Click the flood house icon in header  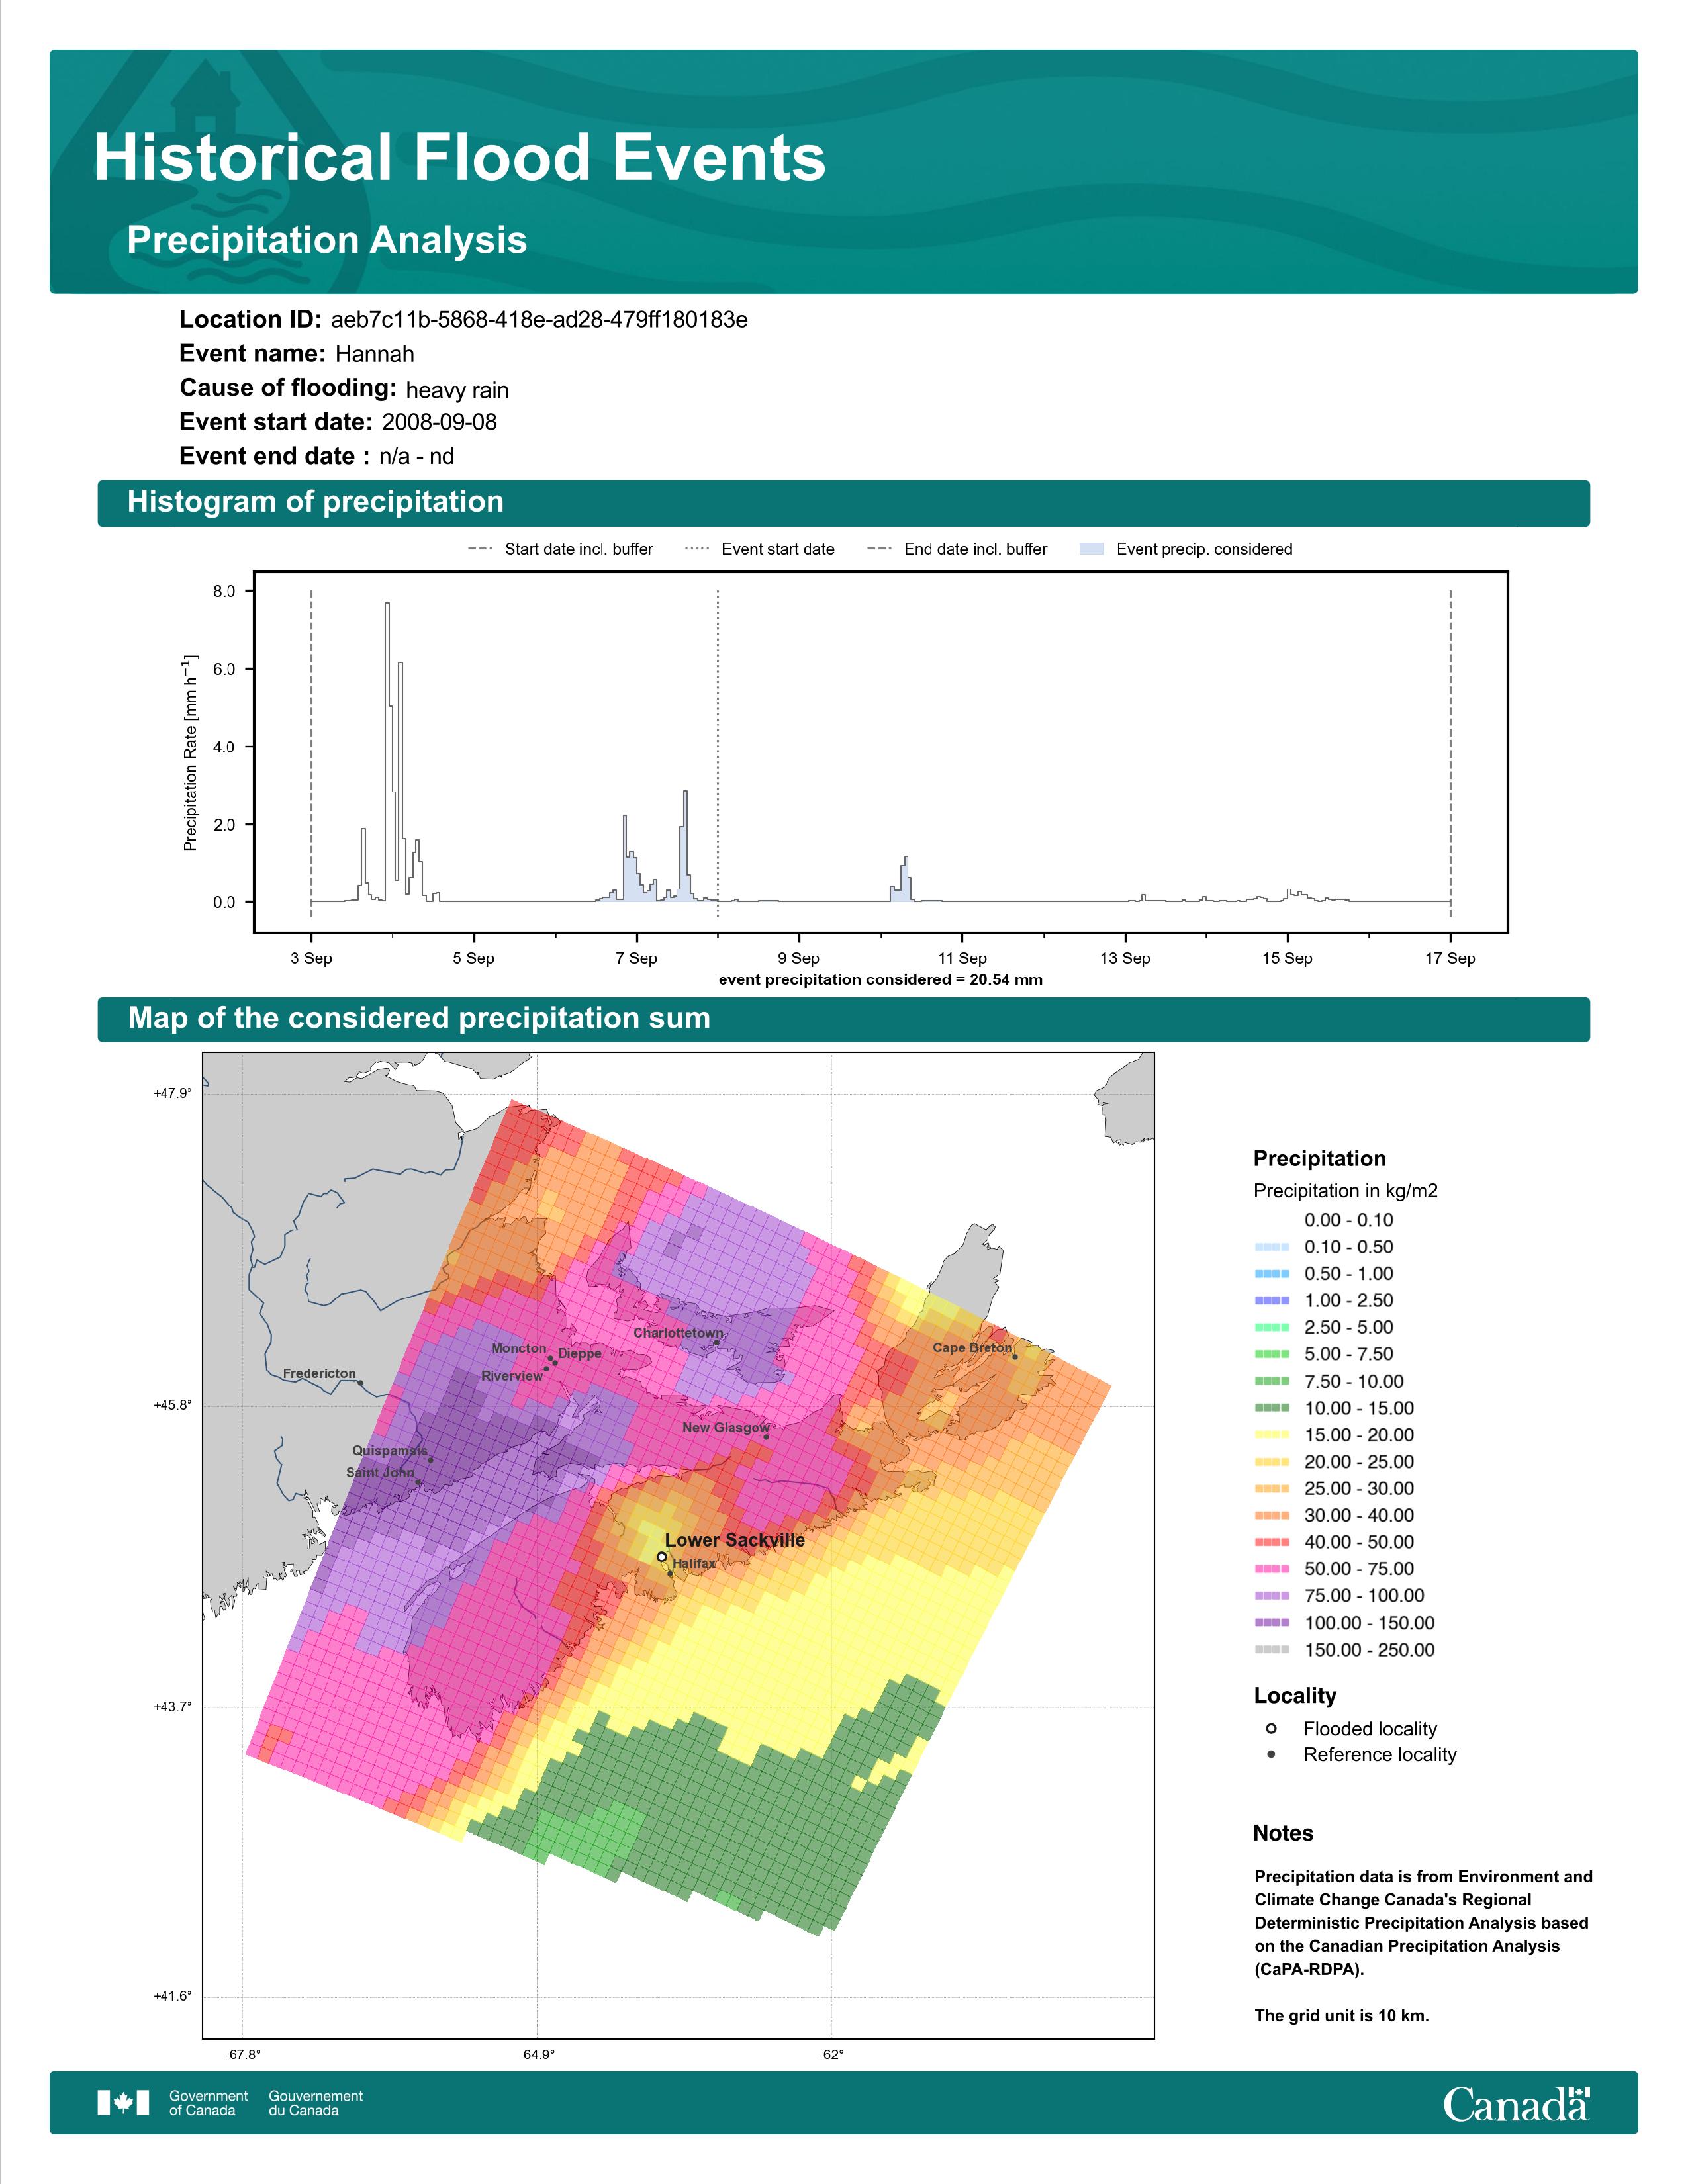tap(205, 100)
